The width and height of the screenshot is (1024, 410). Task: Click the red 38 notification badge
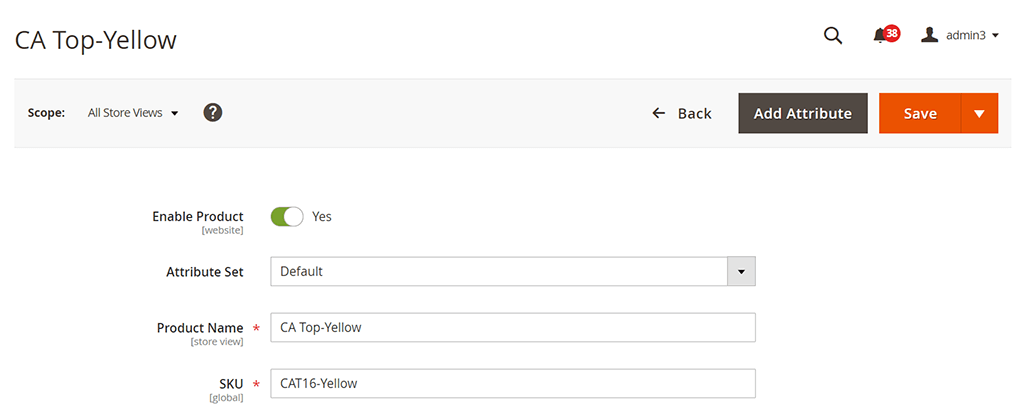[x=891, y=33]
